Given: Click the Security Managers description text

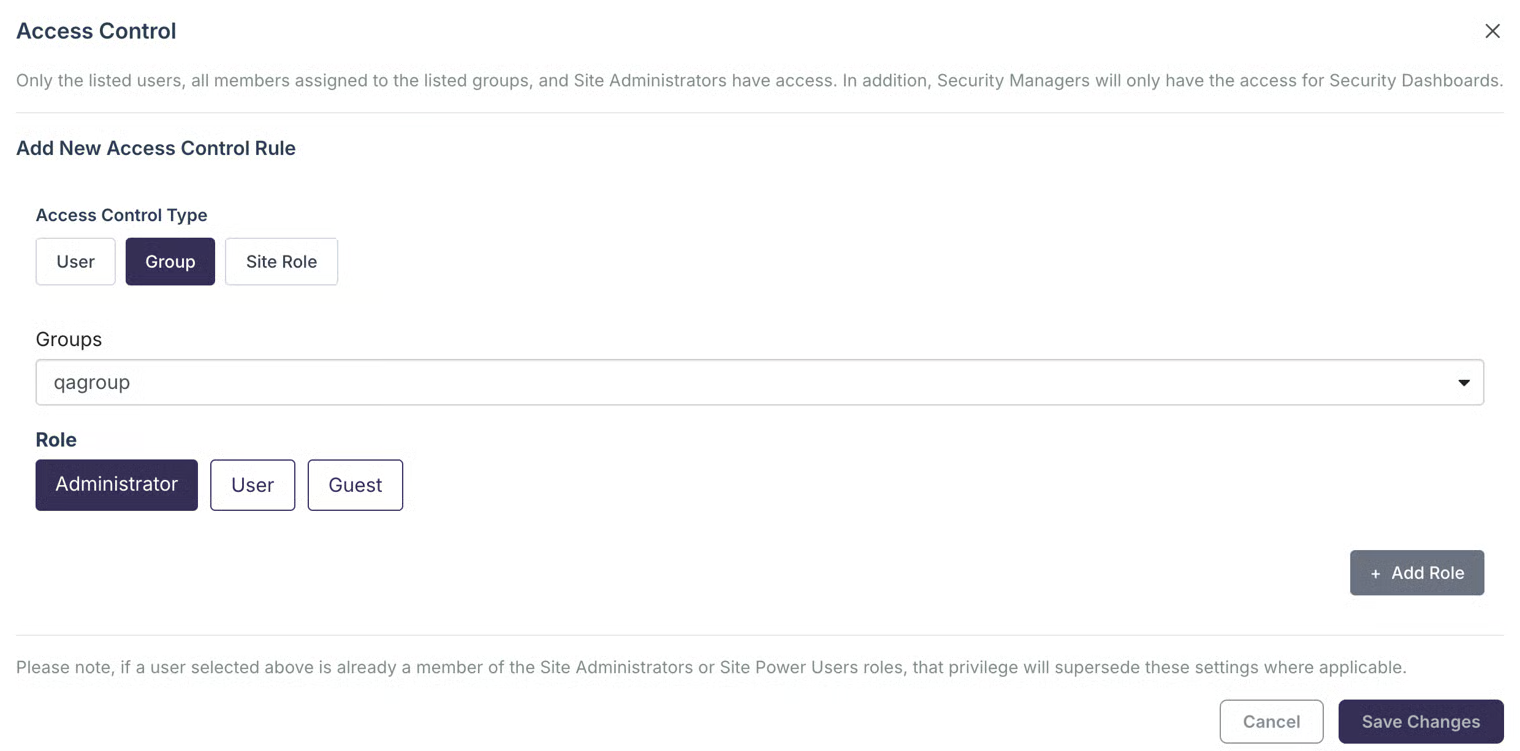Looking at the screenshot, I should coord(1012,80).
